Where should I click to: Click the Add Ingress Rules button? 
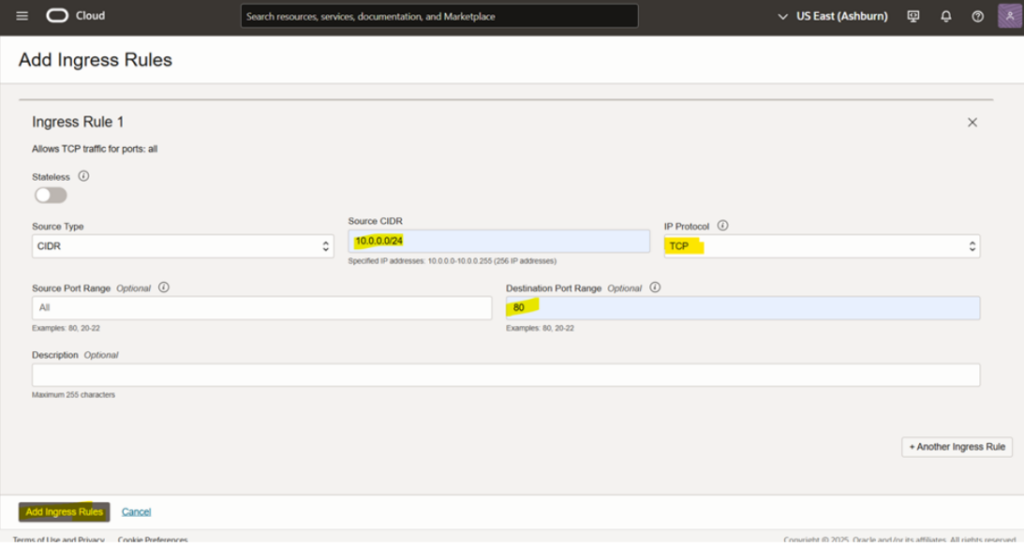pos(64,512)
